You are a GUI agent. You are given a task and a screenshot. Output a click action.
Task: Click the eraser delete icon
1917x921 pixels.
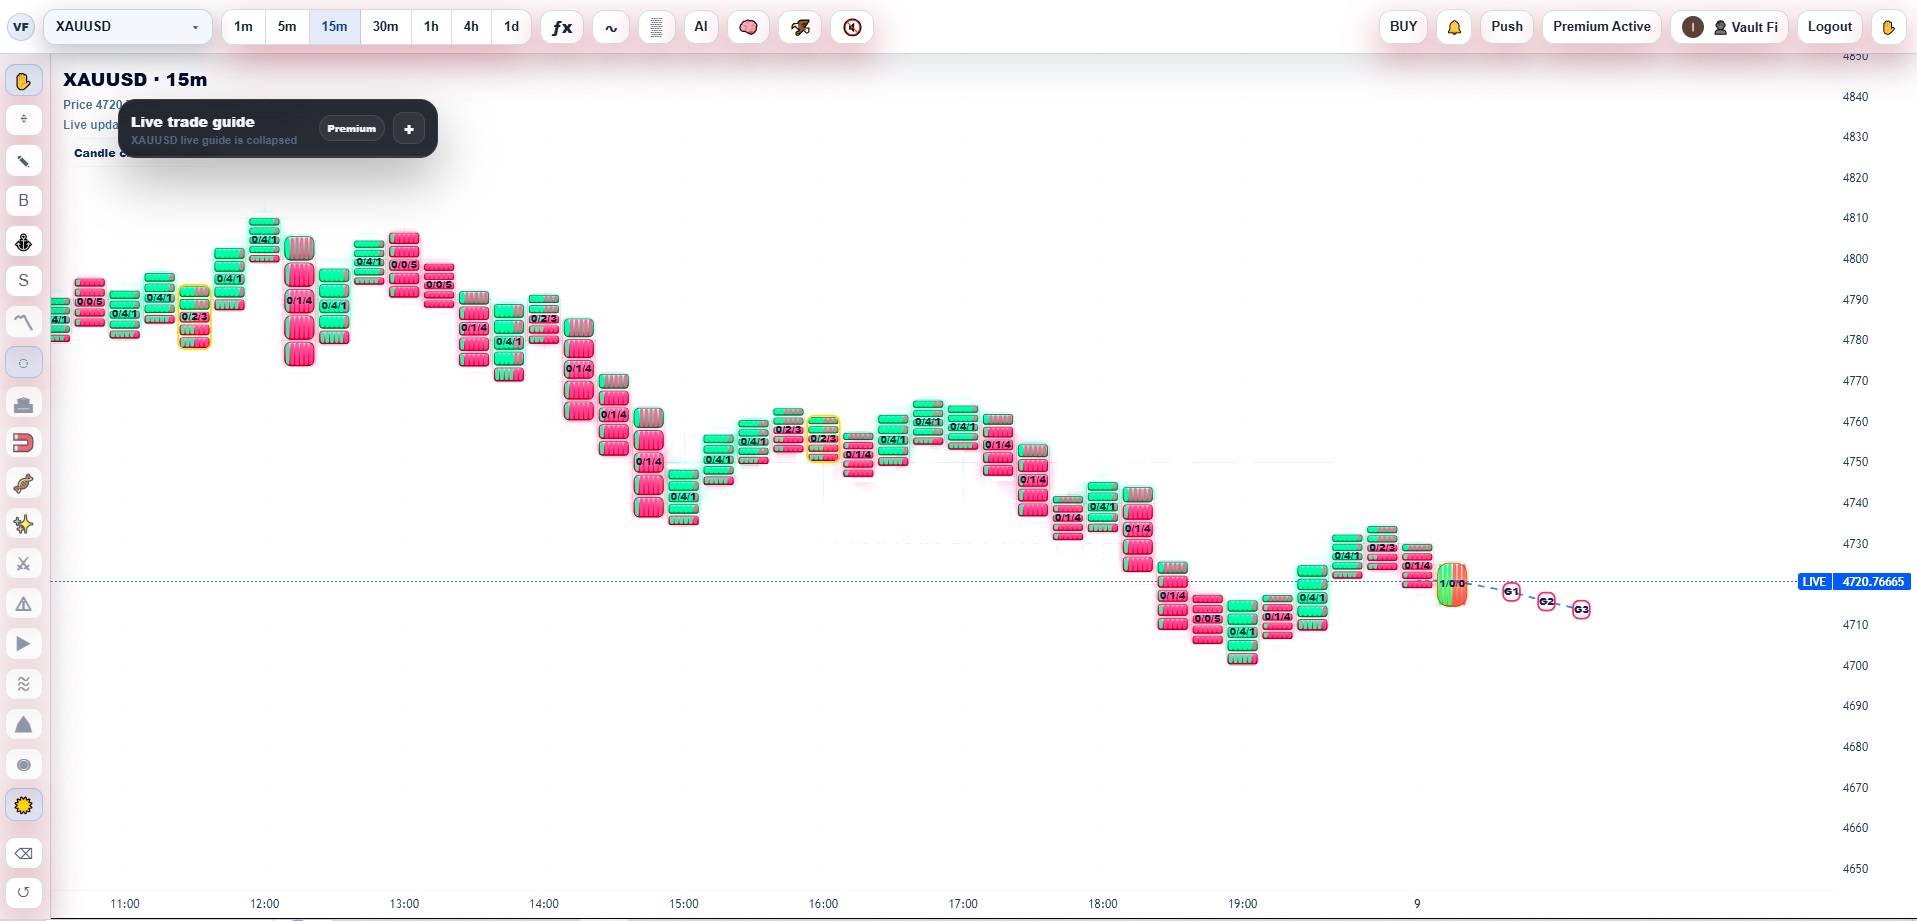click(x=24, y=854)
